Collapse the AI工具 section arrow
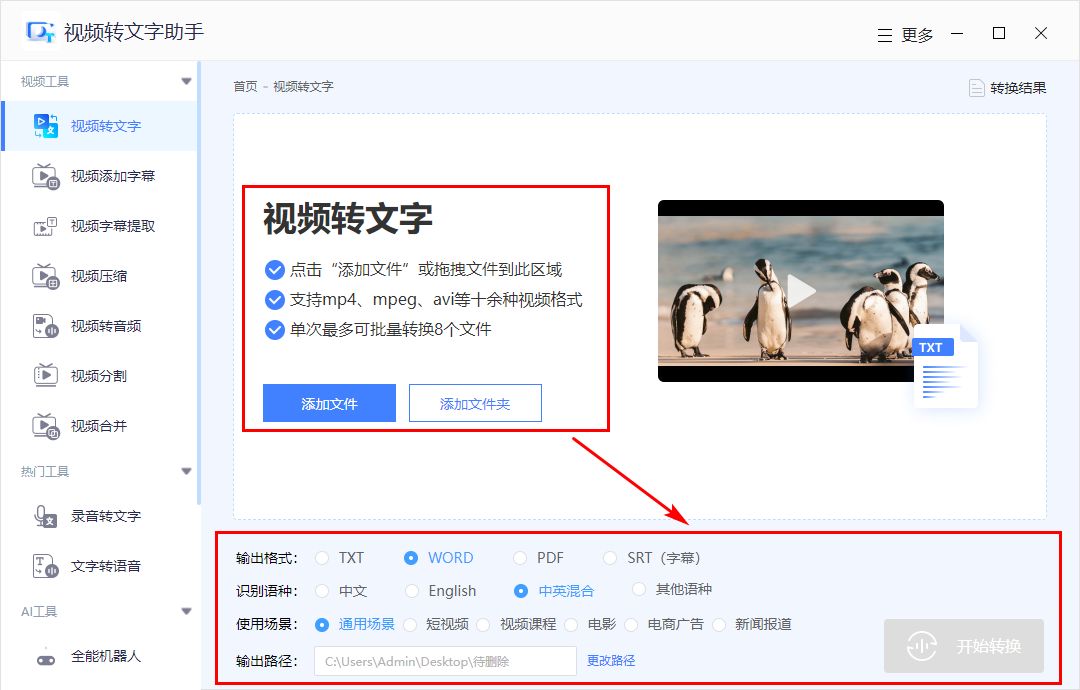The width and height of the screenshot is (1080, 690). tap(186, 611)
